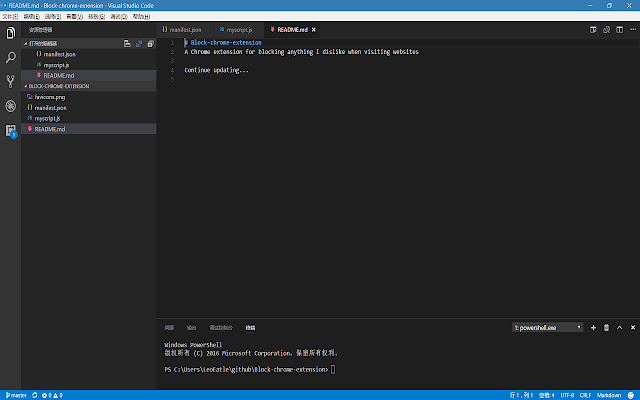
Task: Select manifest.json in the open editors list
Action: (89, 54)
